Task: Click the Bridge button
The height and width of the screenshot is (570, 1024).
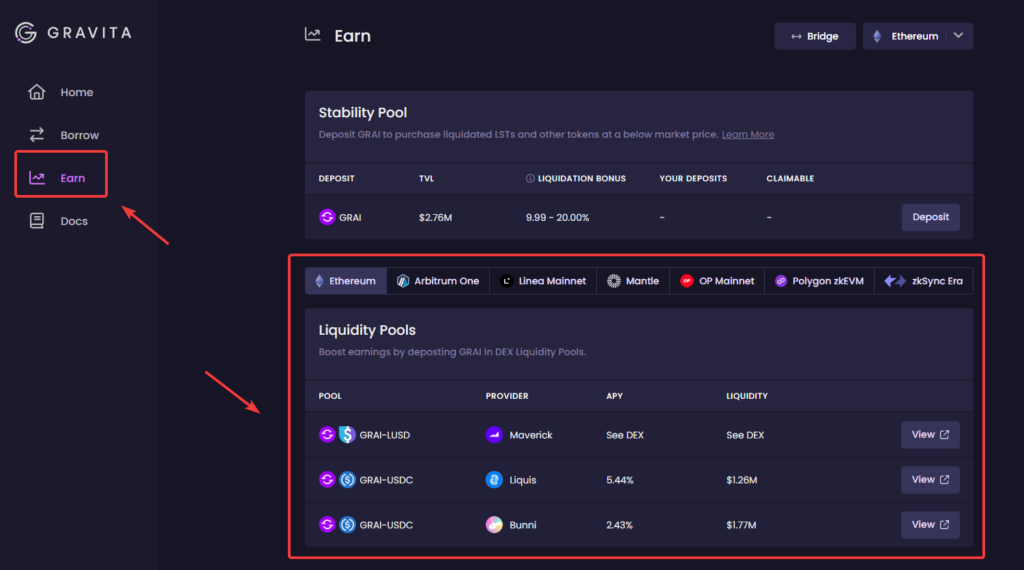Action: point(815,36)
